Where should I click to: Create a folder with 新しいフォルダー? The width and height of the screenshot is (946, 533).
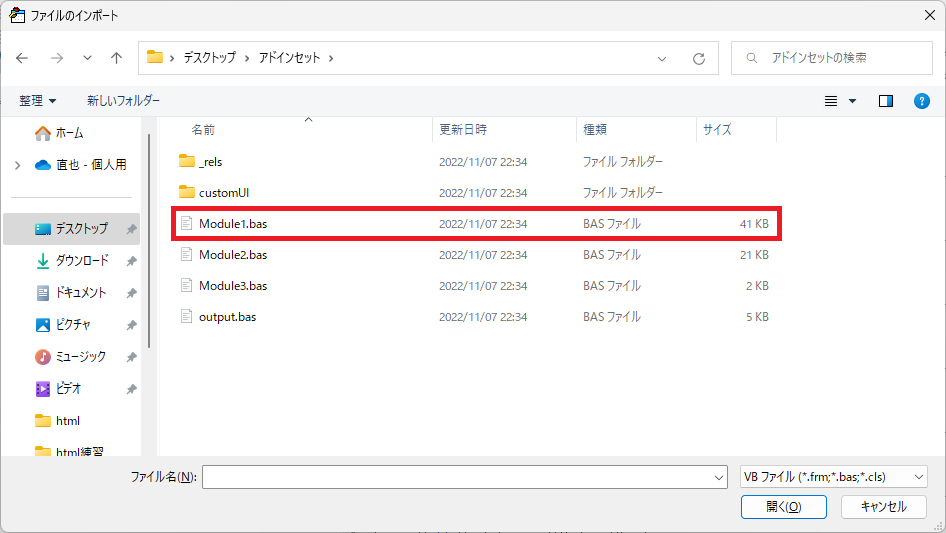pyautogui.click(x=123, y=101)
